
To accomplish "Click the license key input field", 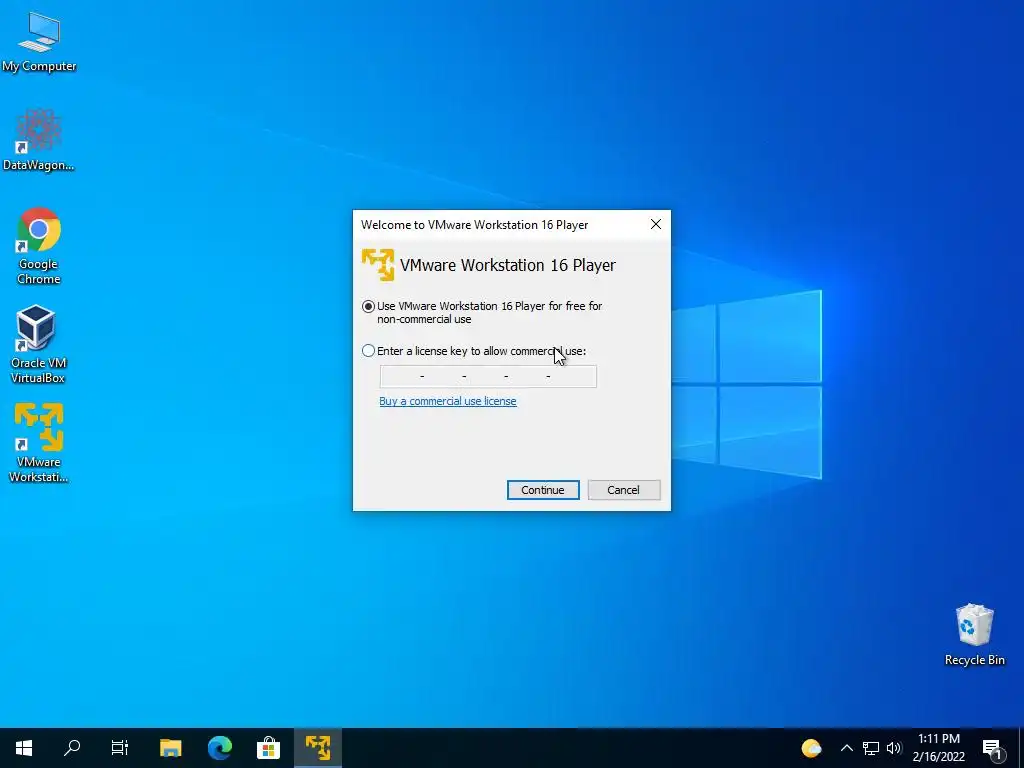I will point(488,376).
